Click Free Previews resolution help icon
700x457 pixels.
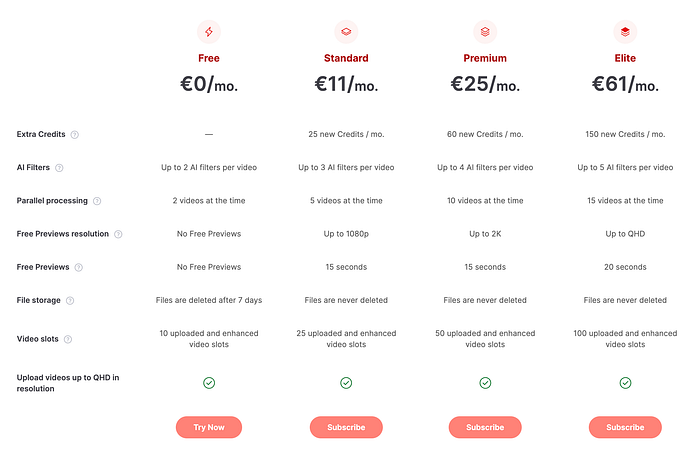point(118,234)
